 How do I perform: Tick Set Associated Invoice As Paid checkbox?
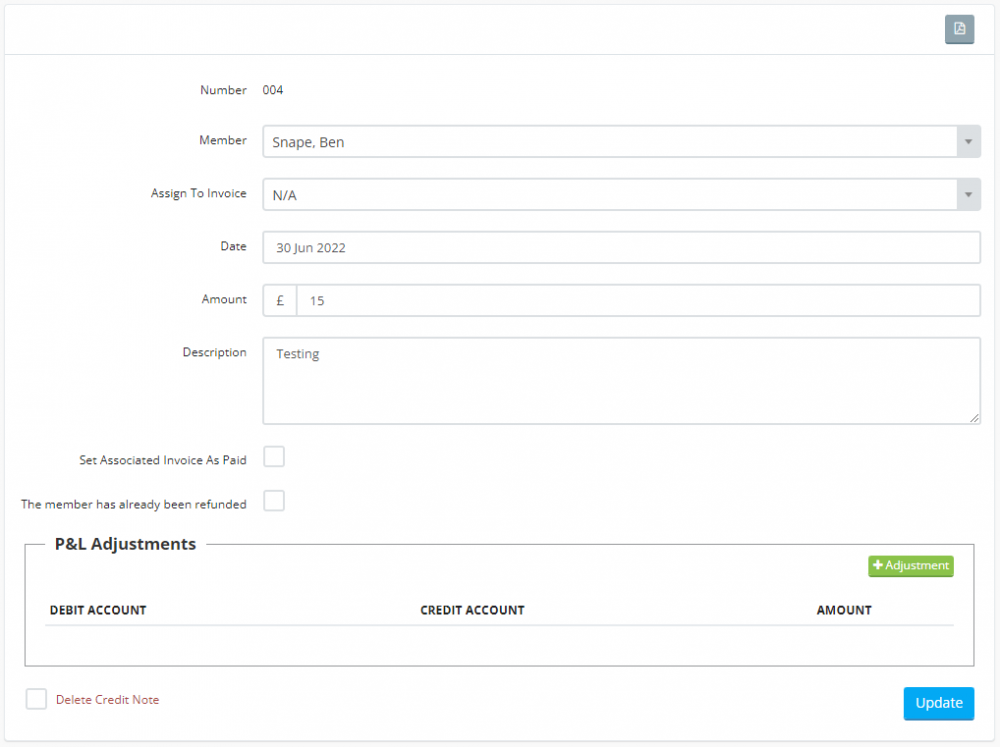[x=274, y=457]
